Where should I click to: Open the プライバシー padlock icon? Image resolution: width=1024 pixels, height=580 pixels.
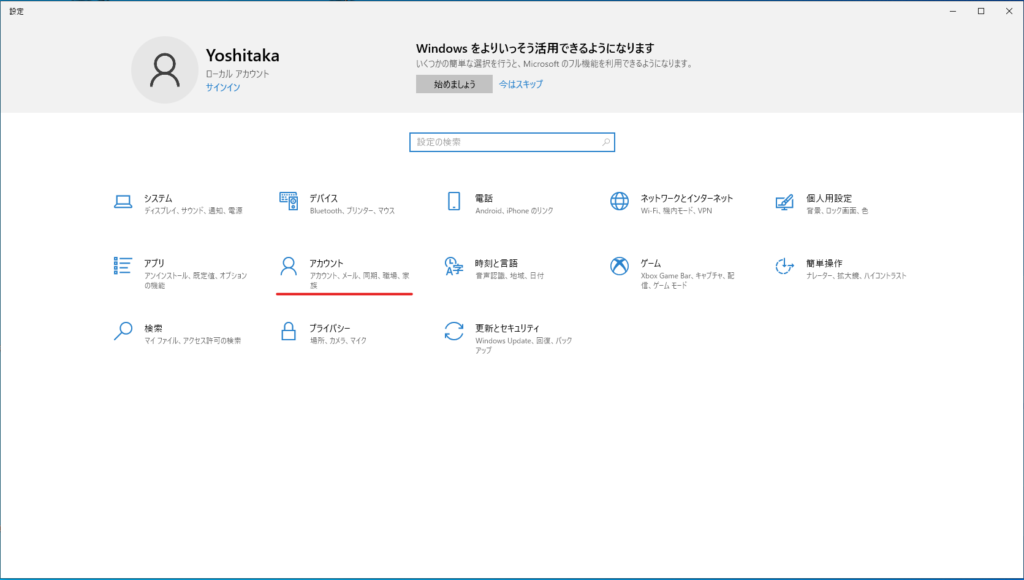tap(289, 331)
